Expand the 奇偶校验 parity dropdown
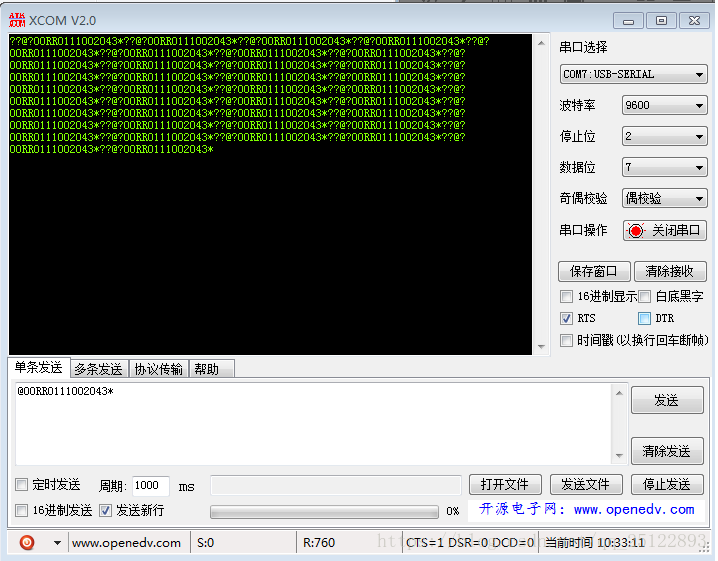The image size is (718, 561). coord(664,198)
